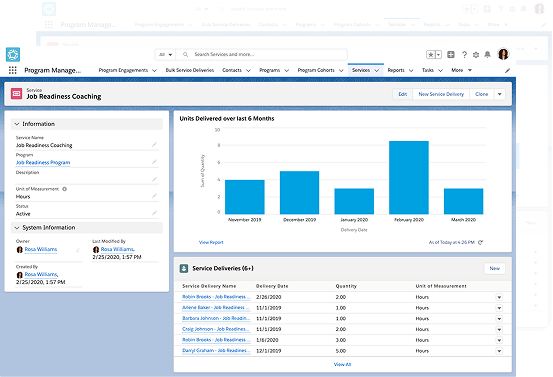Image resolution: width=553 pixels, height=377 pixels.
Task: Go to the Bulk Service Deliveries tab
Action: point(190,70)
